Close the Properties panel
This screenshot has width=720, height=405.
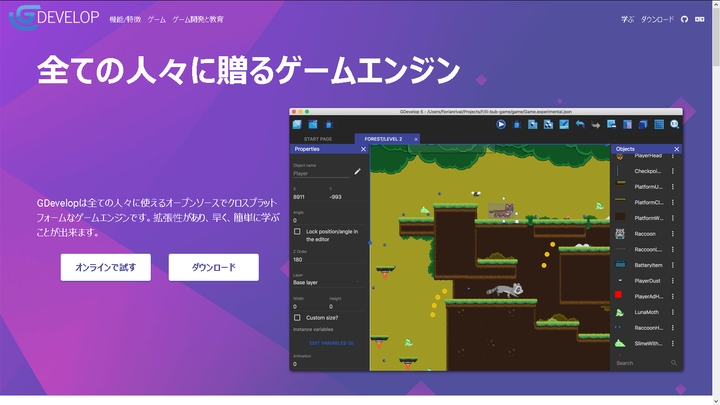tap(363, 149)
